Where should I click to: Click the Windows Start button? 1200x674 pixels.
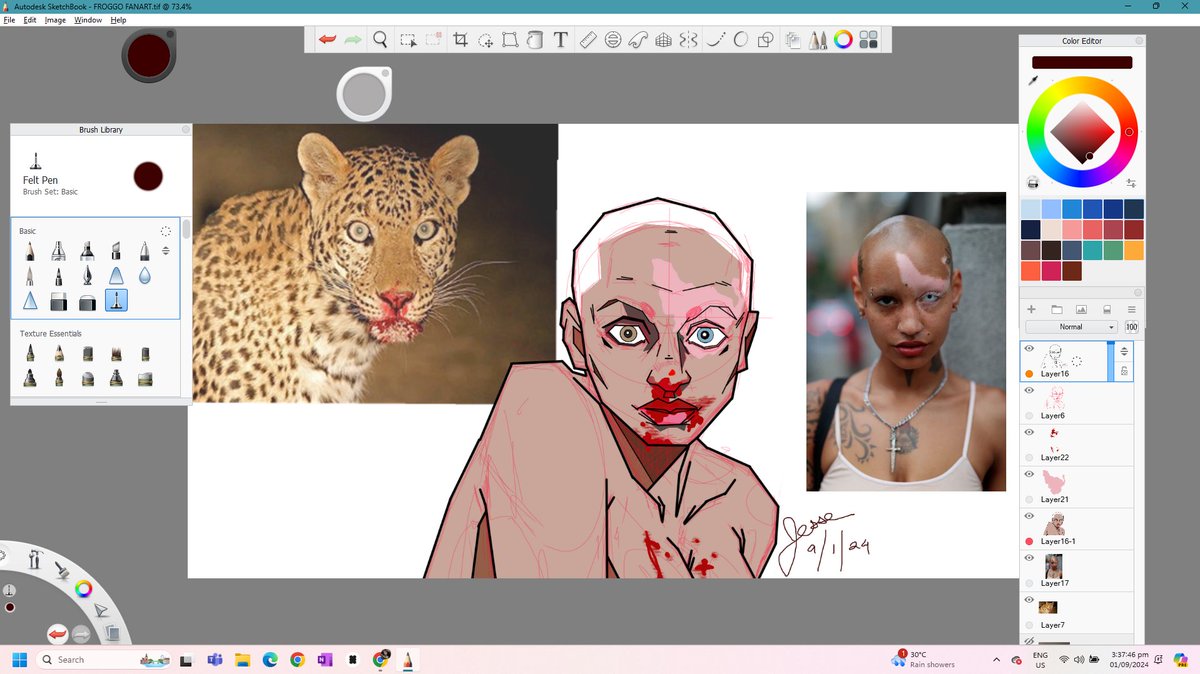(x=20, y=660)
